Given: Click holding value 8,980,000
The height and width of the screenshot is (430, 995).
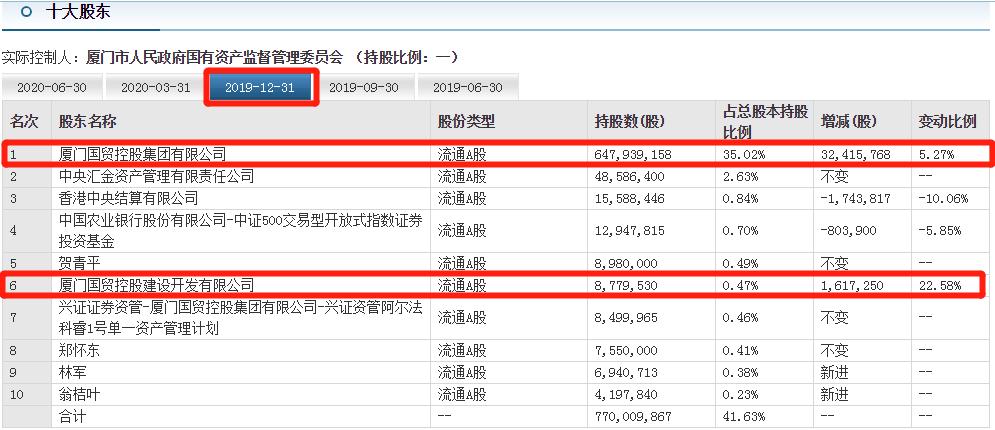Looking at the screenshot, I should 626,263.
